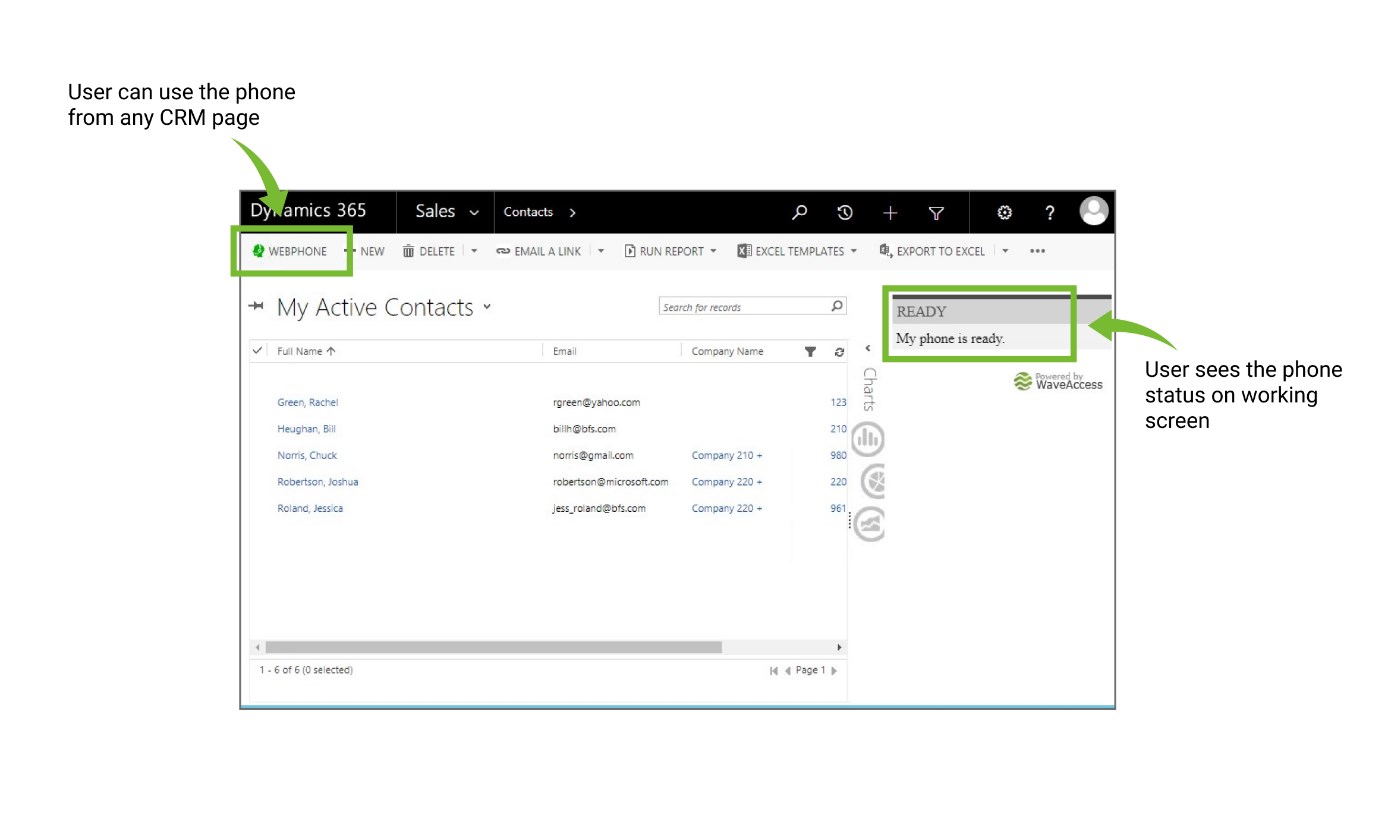Click EXPORT TO EXCEL
The width and height of the screenshot is (1388, 837).
tap(933, 251)
